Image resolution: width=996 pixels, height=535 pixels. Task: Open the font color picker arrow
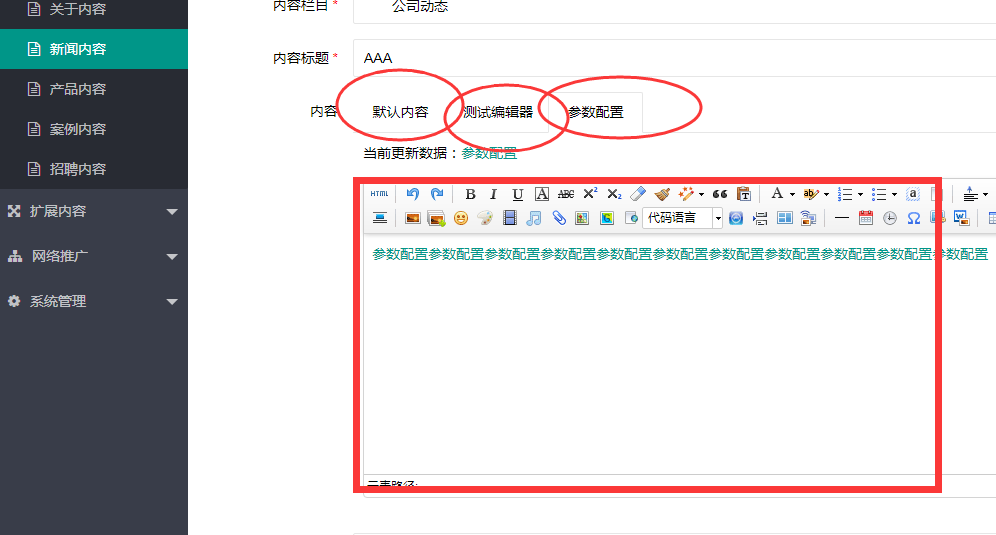pos(792,194)
